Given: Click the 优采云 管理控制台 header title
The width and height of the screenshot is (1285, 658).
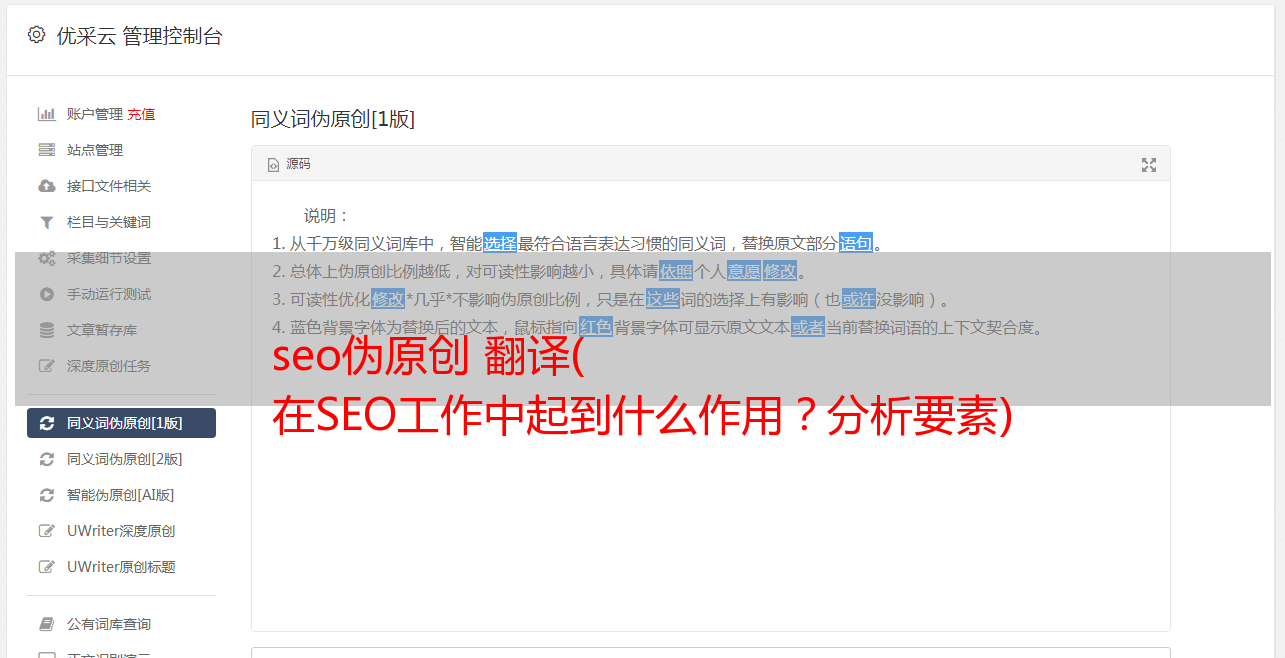Looking at the screenshot, I should [139, 36].
